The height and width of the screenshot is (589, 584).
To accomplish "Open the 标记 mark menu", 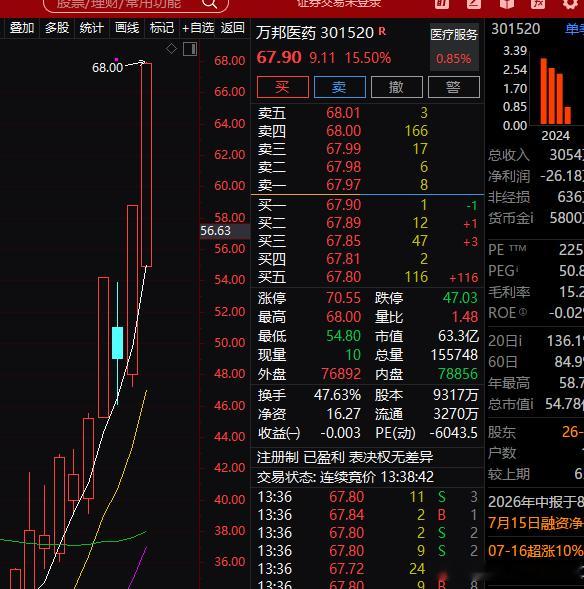I will click(161, 28).
